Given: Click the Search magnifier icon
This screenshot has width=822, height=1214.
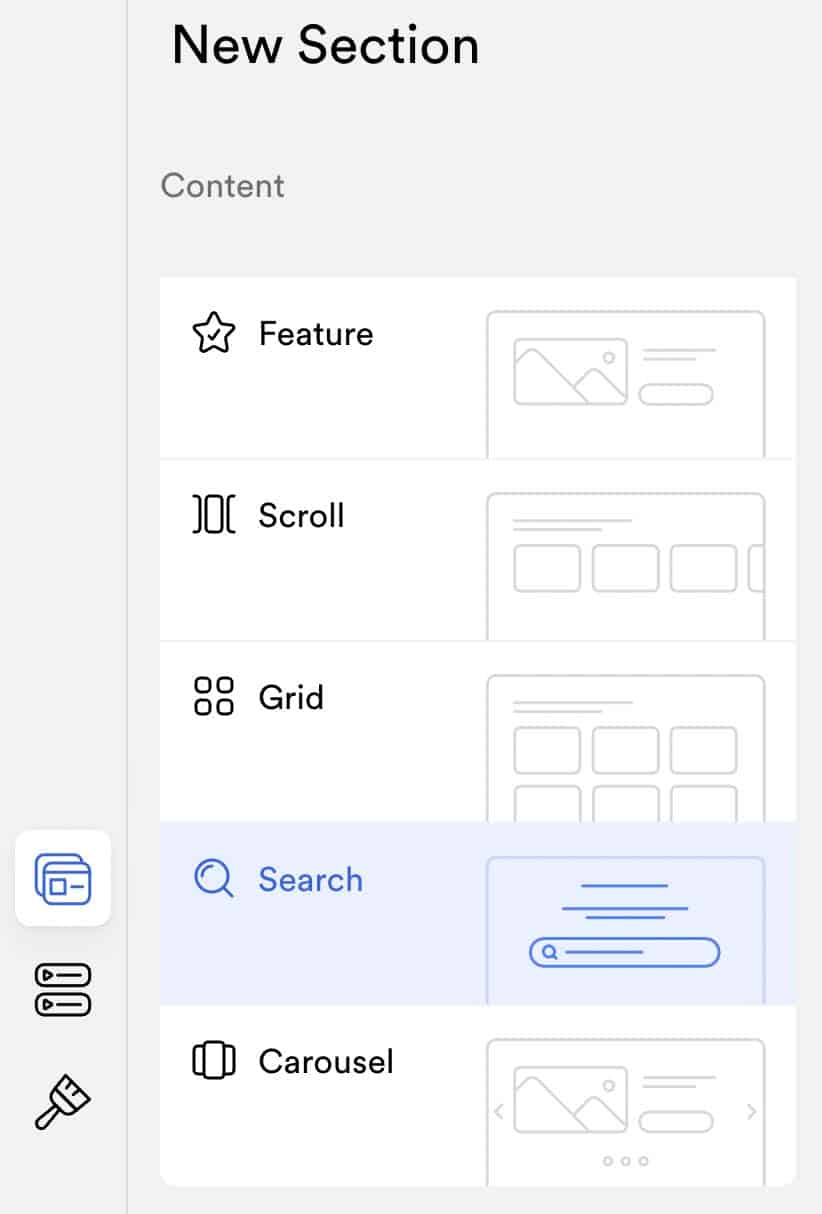Looking at the screenshot, I should (x=213, y=879).
